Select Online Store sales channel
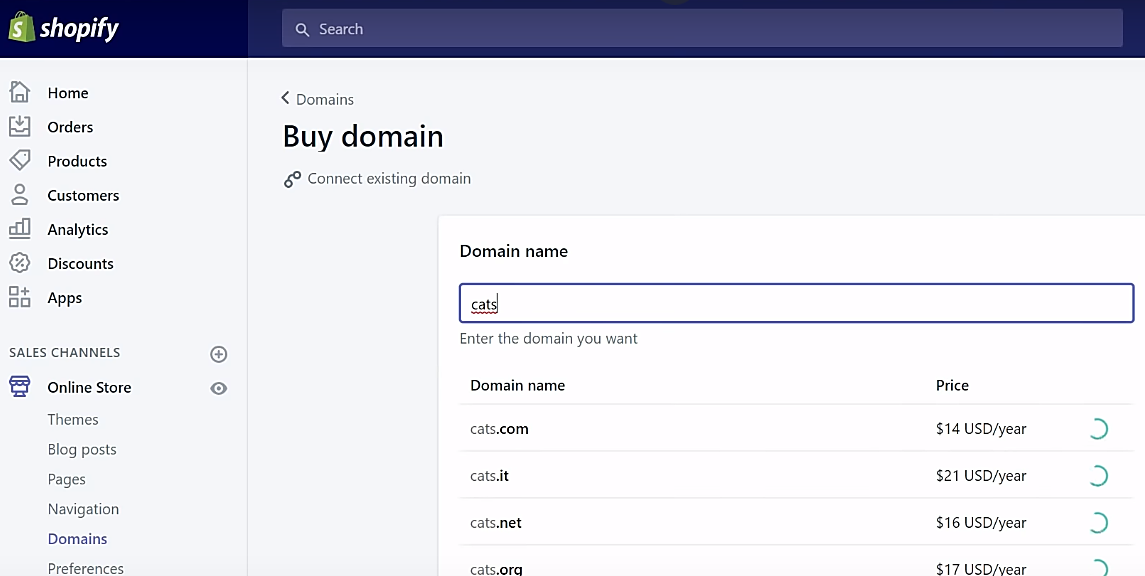Image resolution: width=1145 pixels, height=576 pixels. click(89, 388)
